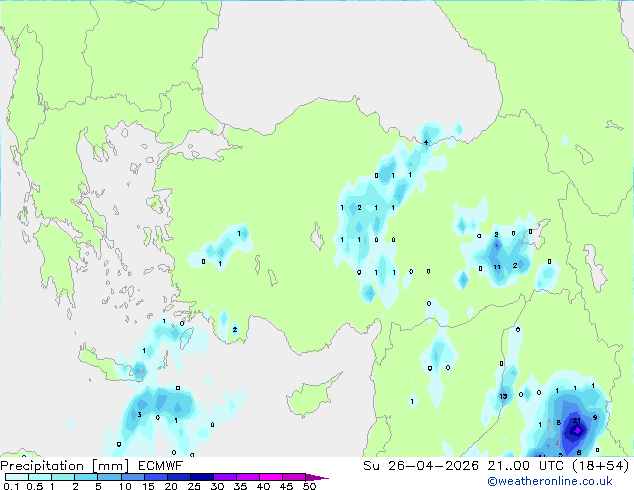Click the 0.5–1 mm legend color swatch
Screen dimensions: 634x490
(x=40, y=477)
